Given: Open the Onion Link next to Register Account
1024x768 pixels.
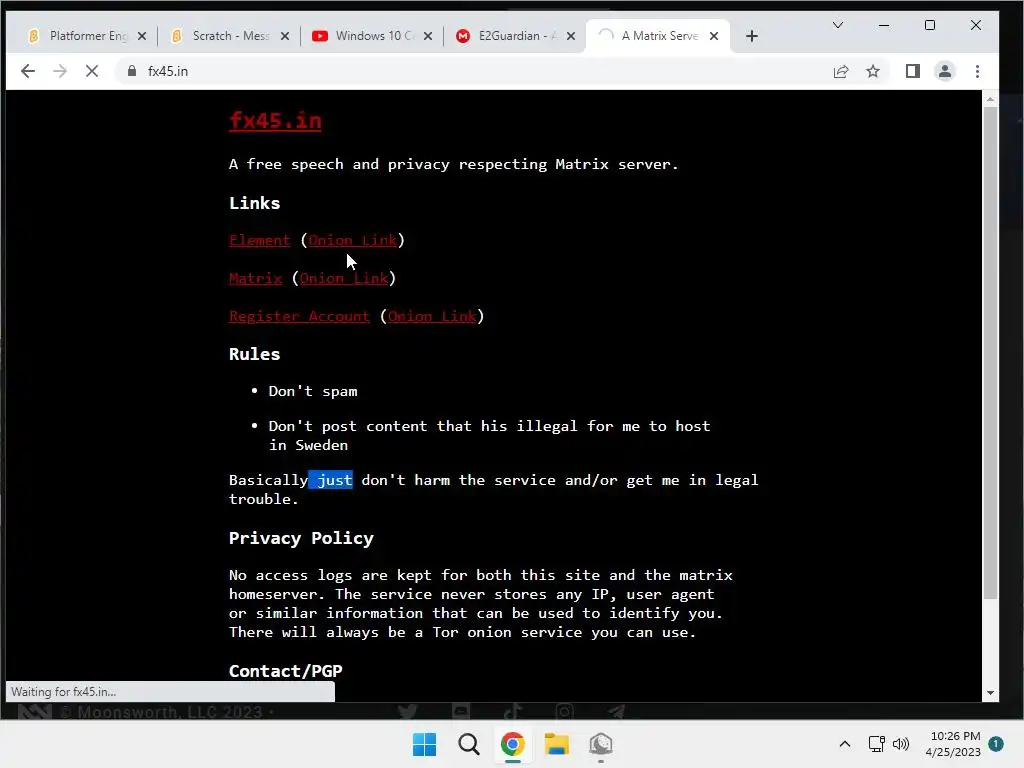Looking at the screenshot, I should 432,316.
